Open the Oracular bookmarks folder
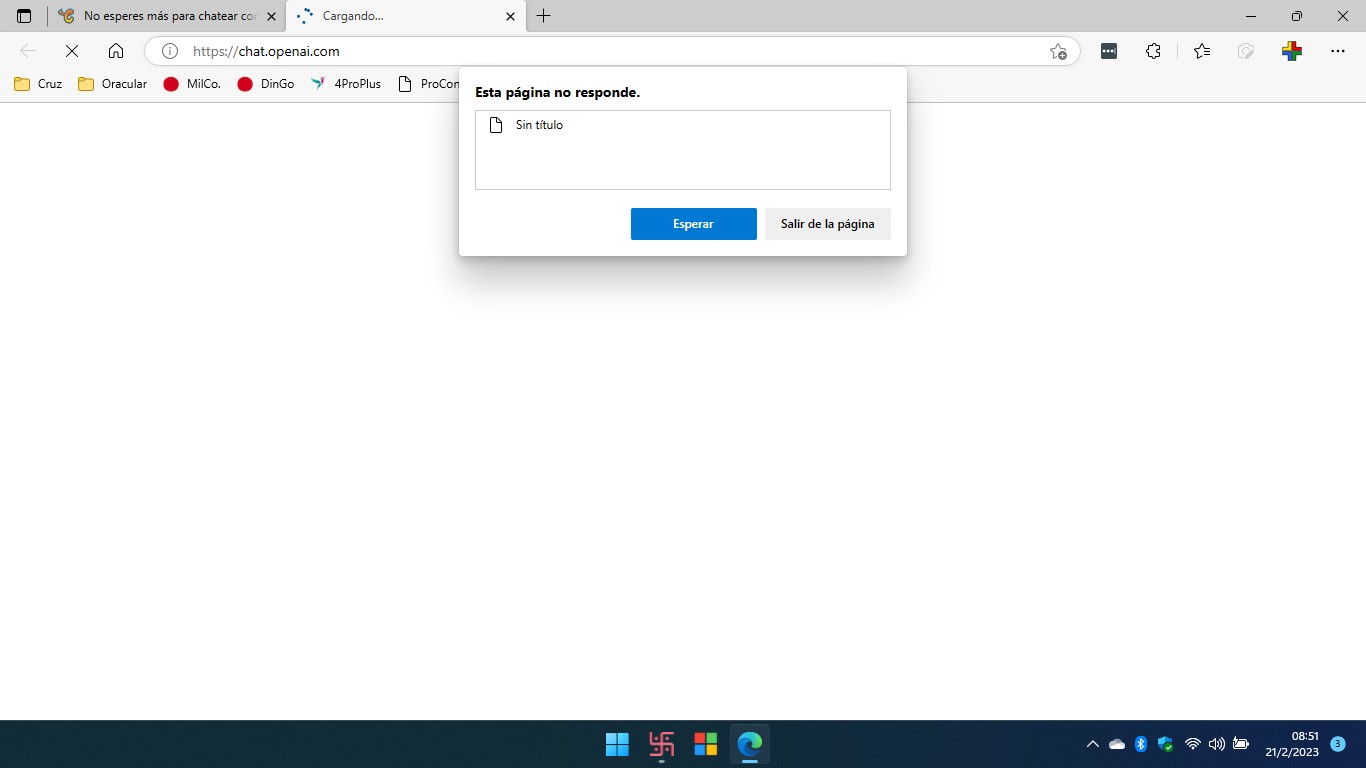The width and height of the screenshot is (1366, 768). 112,84
